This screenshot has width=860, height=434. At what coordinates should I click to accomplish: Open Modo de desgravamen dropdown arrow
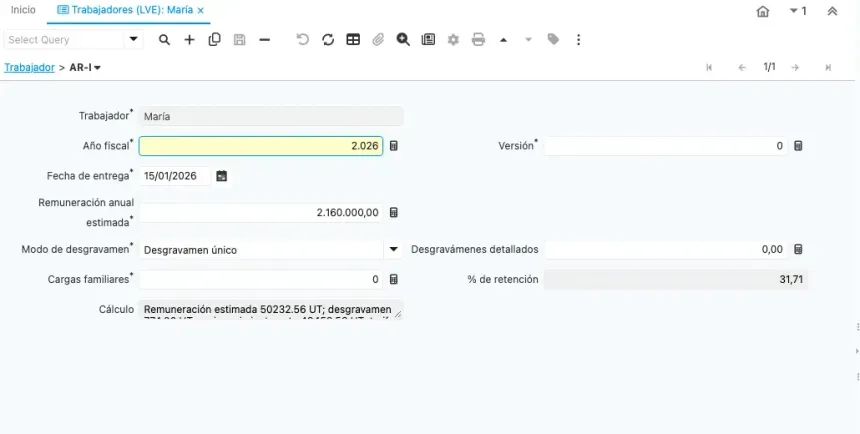point(393,250)
